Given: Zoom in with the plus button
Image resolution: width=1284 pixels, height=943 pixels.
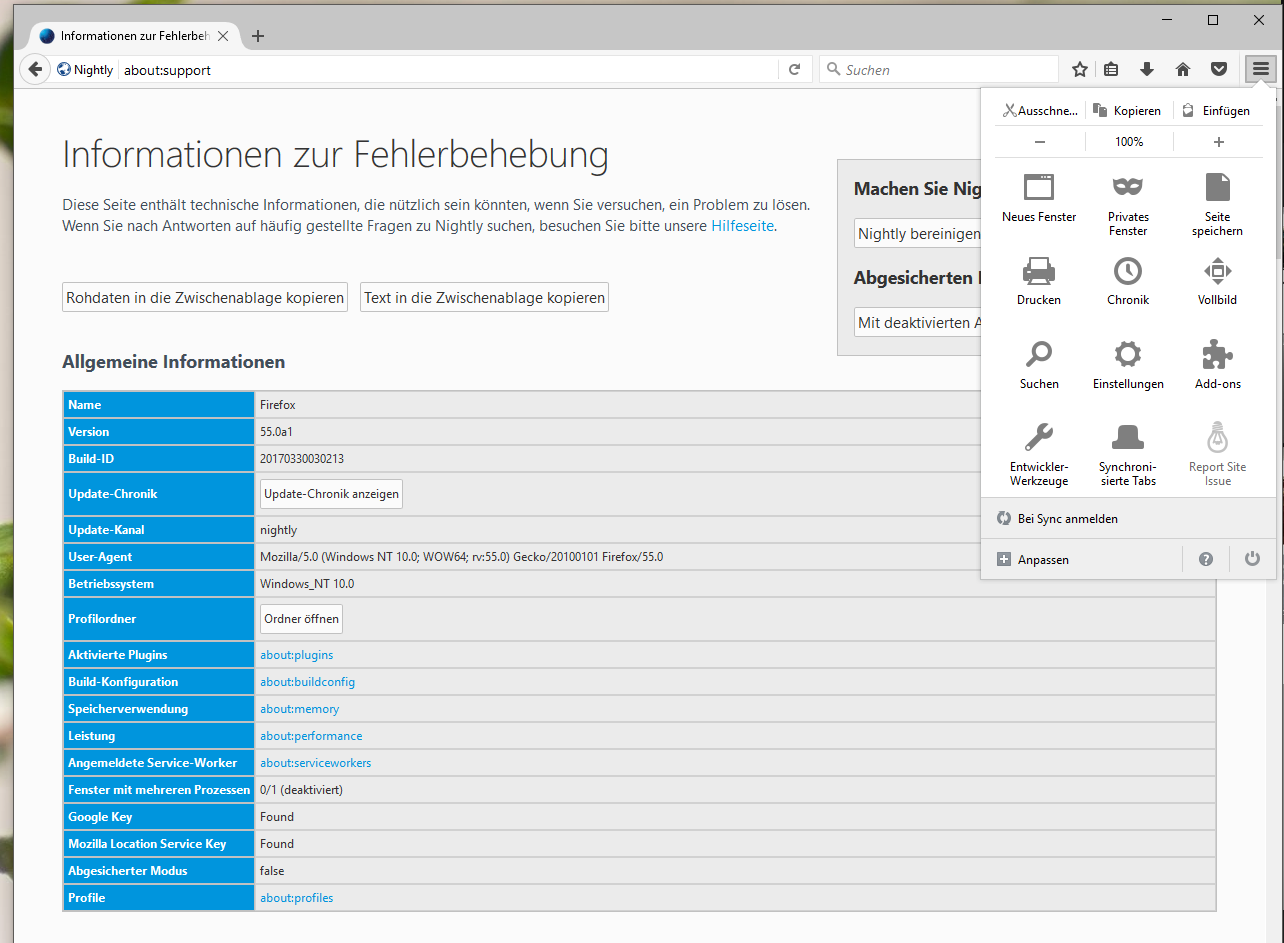Looking at the screenshot, I should (1218, 142).
